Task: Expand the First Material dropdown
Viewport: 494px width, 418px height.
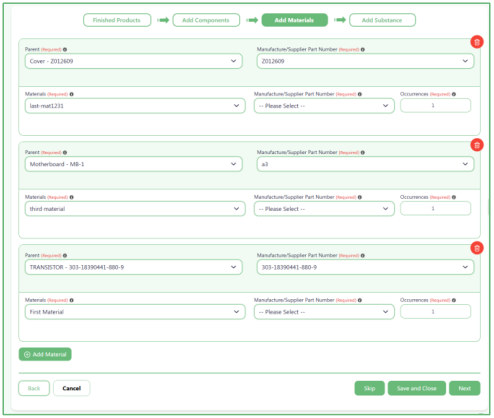Action: [135, 312]
